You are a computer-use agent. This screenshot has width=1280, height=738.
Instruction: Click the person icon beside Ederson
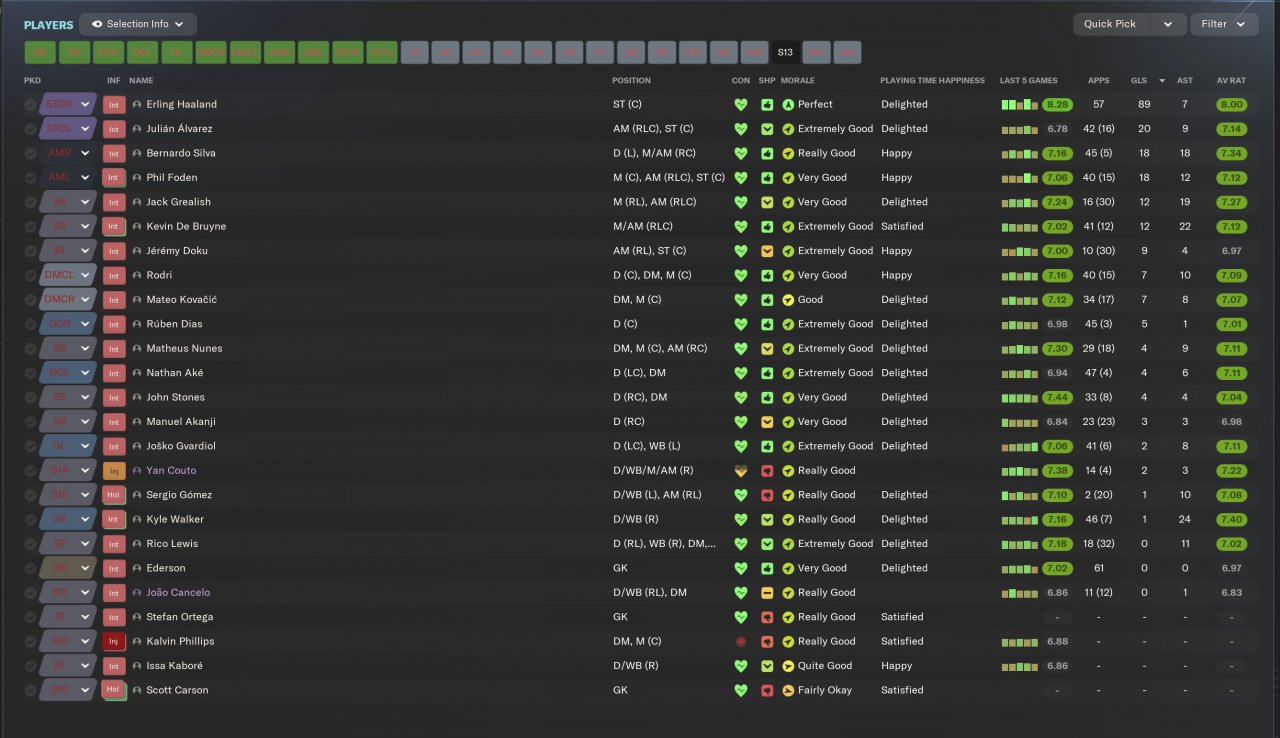[x=137, y=568]
